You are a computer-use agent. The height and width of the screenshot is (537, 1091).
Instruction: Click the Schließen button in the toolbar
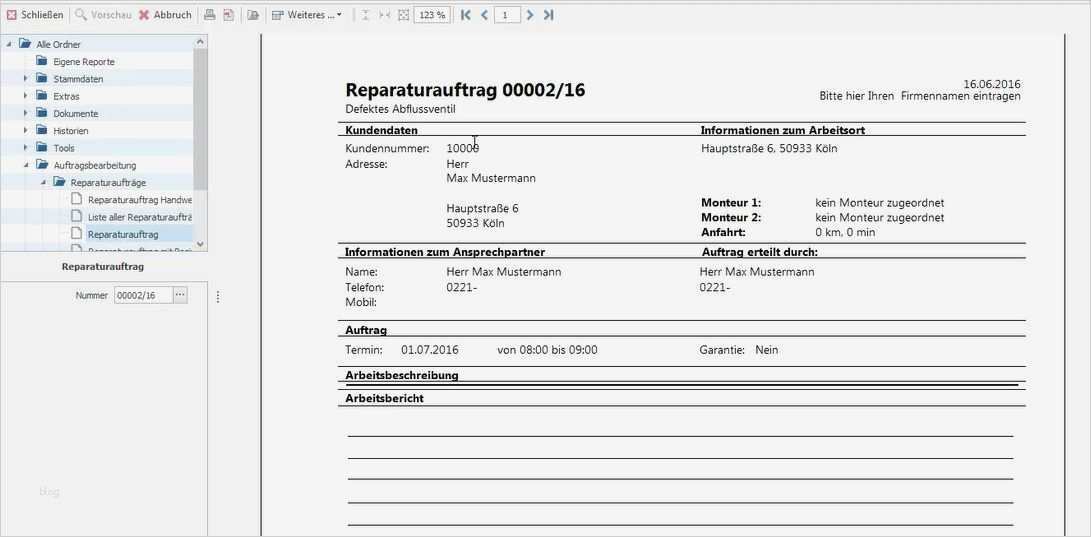(35, 15)
